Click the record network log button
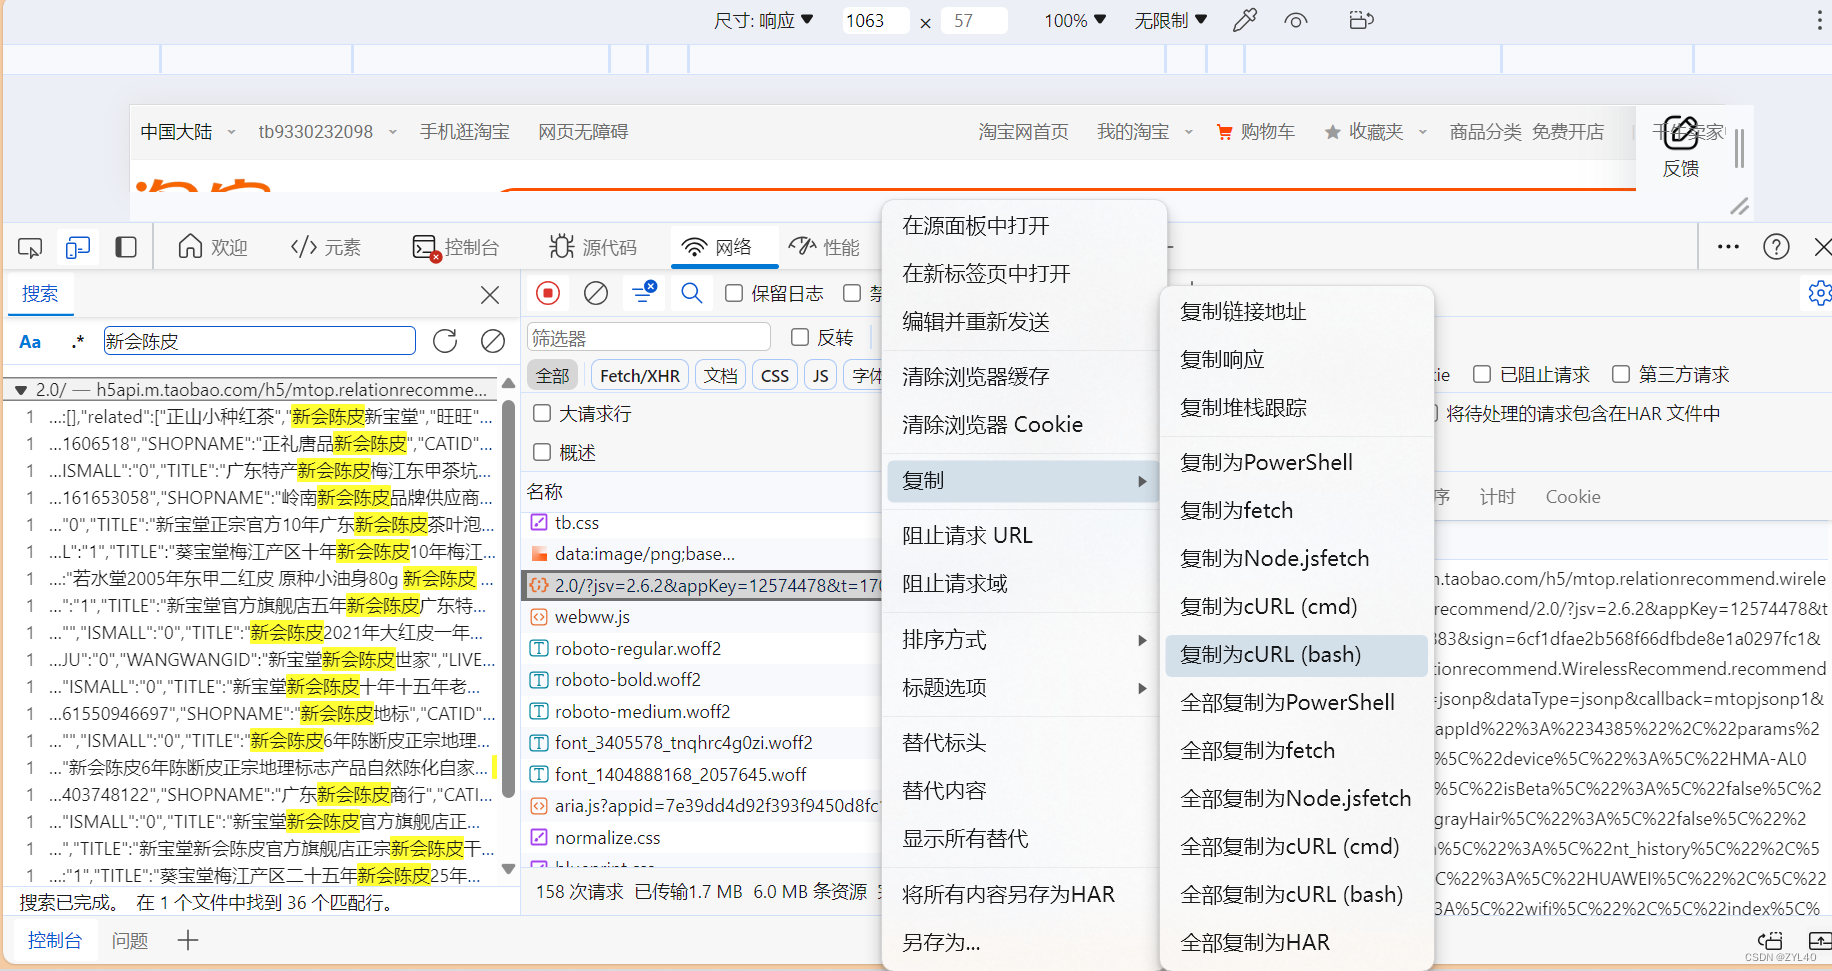Viewport: 1832px width, 971px height. [x=548, y=293]
